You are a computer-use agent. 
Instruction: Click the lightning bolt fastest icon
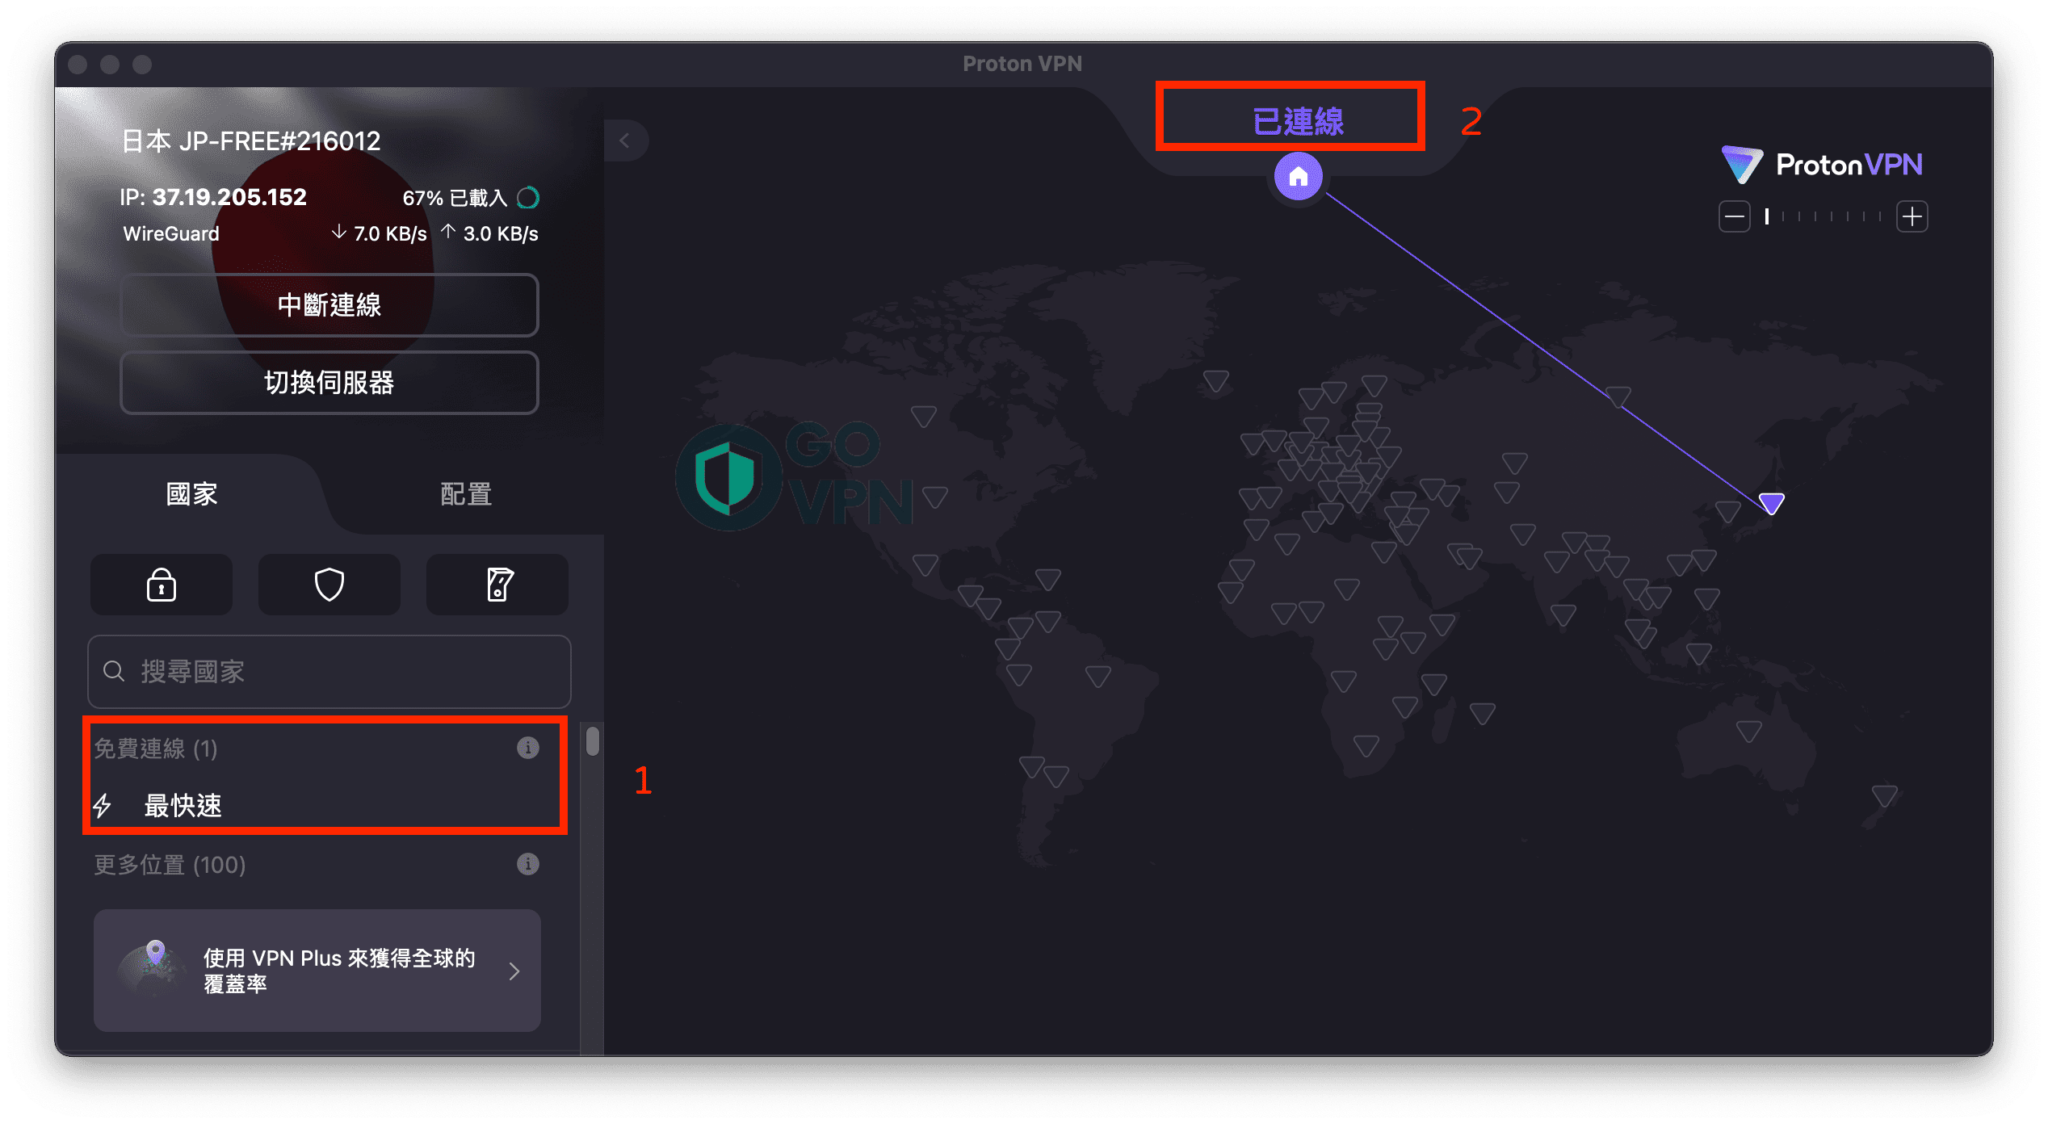[x=103, y=805]
